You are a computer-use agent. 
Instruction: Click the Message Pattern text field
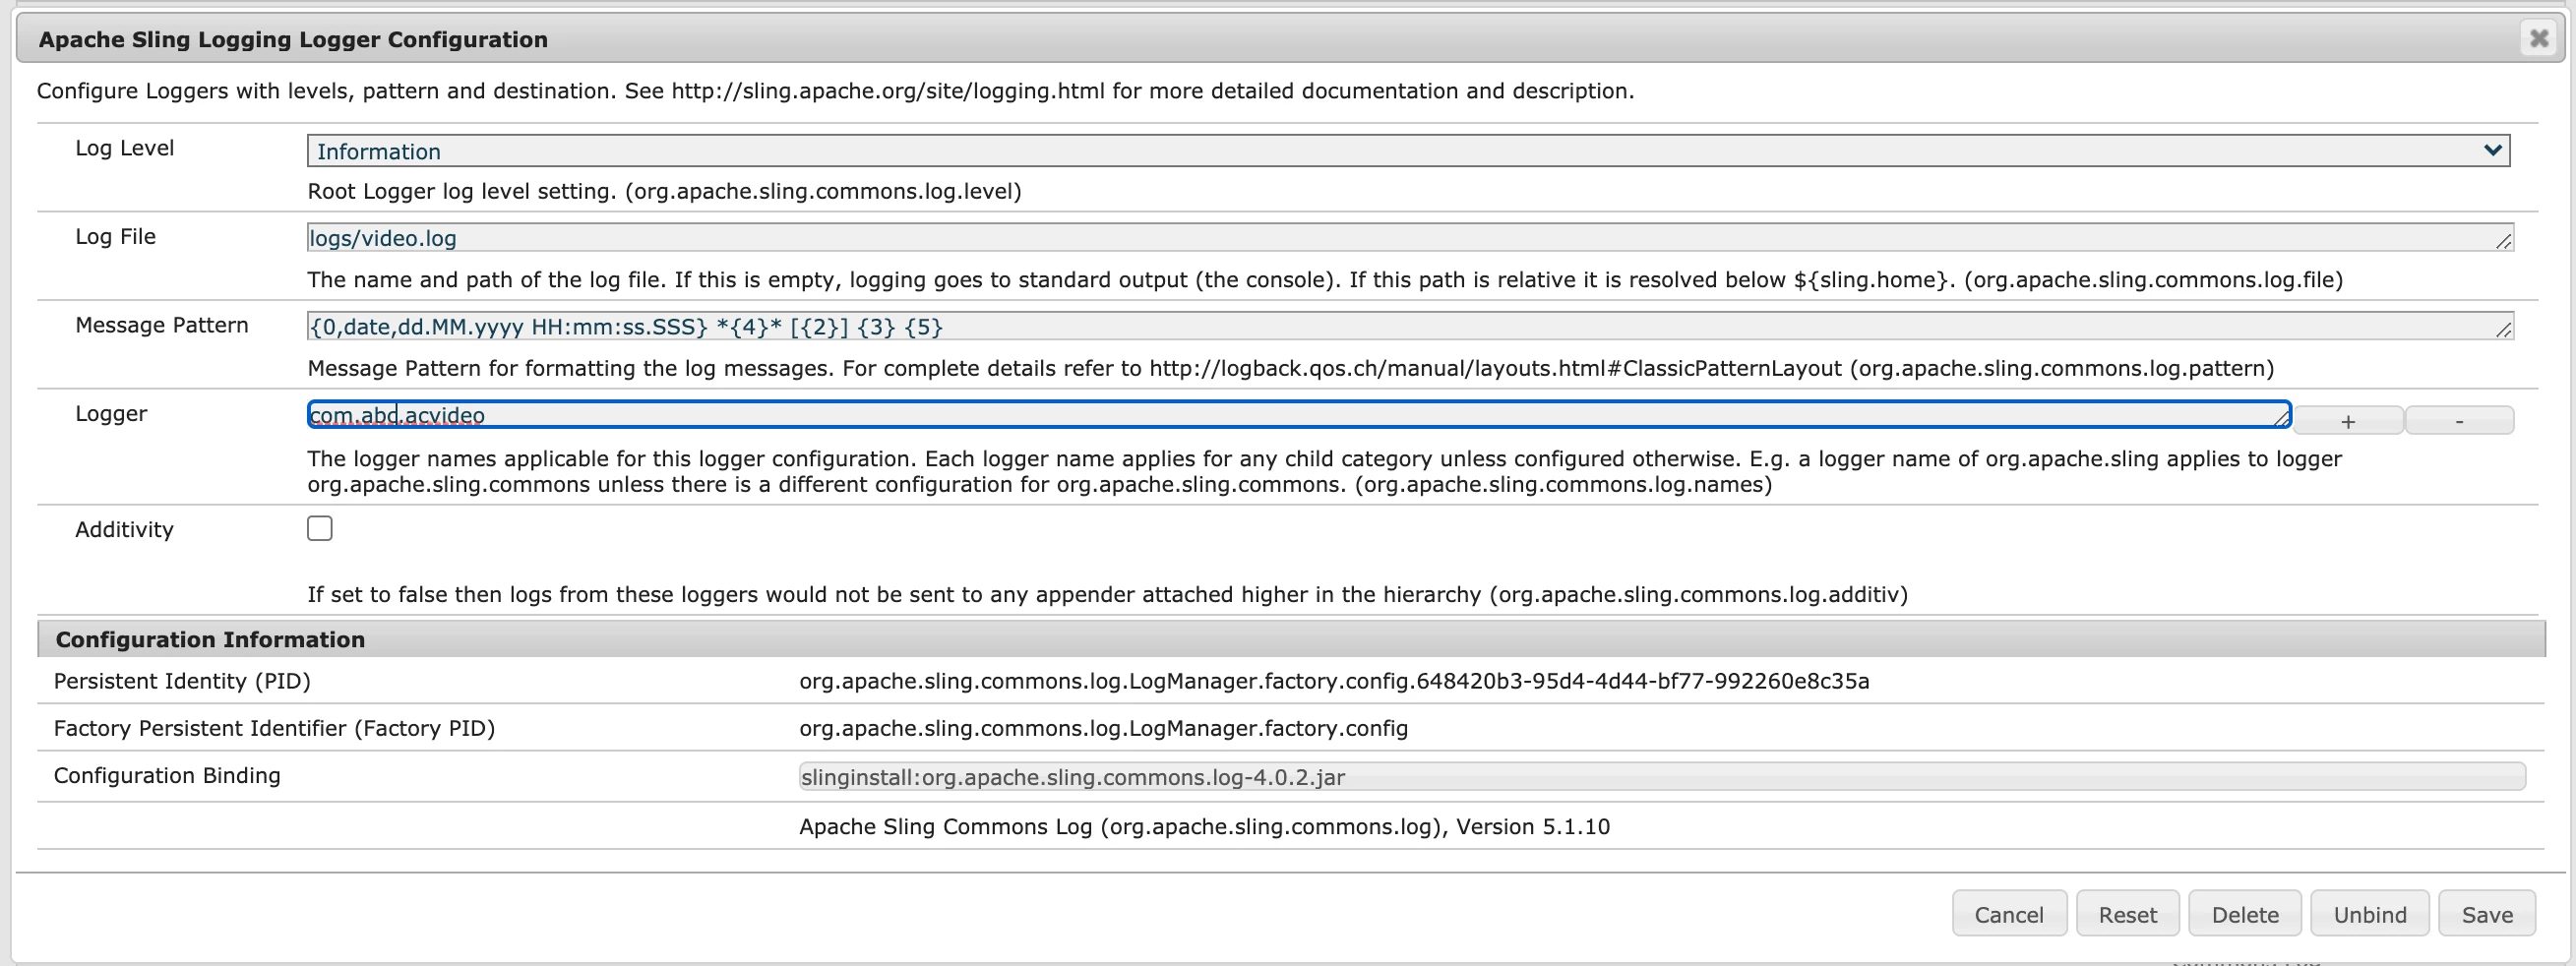(x=1410, y=326)
